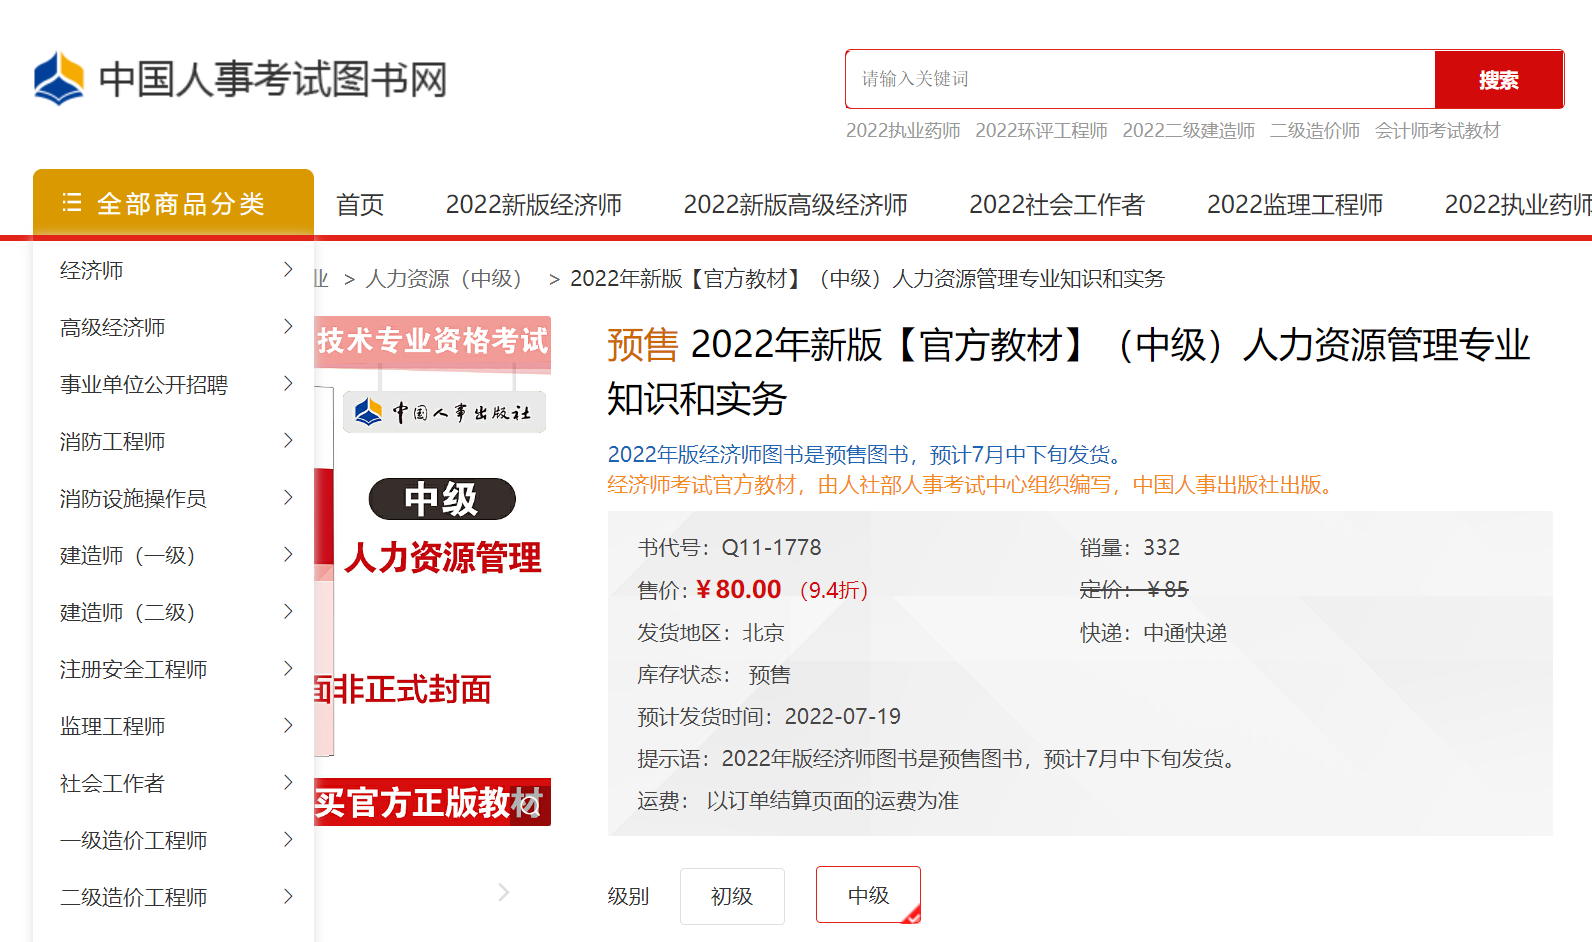The width and height of the screenshot is (1592, 942).
Task: Select the 经济师 category text
Action: point(92,270)
